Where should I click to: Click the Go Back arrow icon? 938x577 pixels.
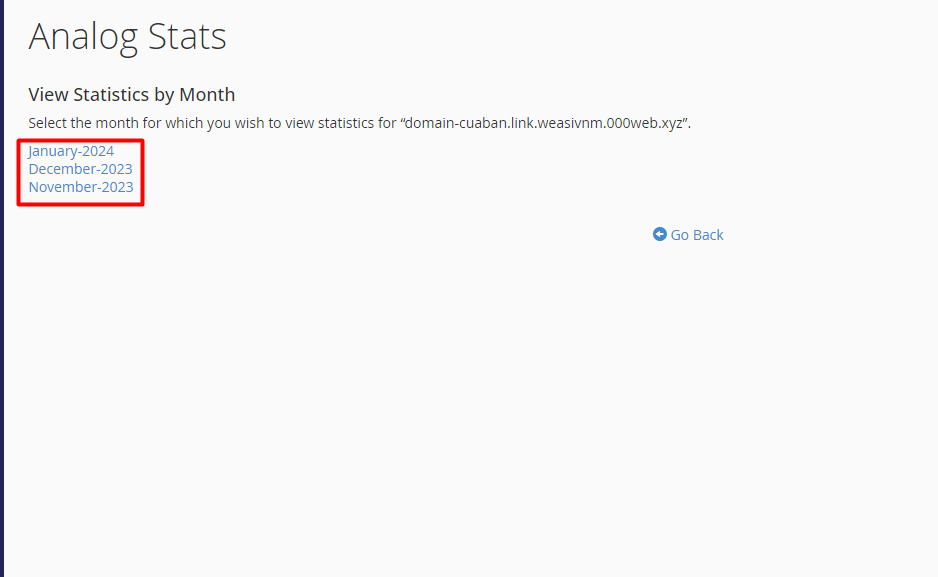[659, 234]
